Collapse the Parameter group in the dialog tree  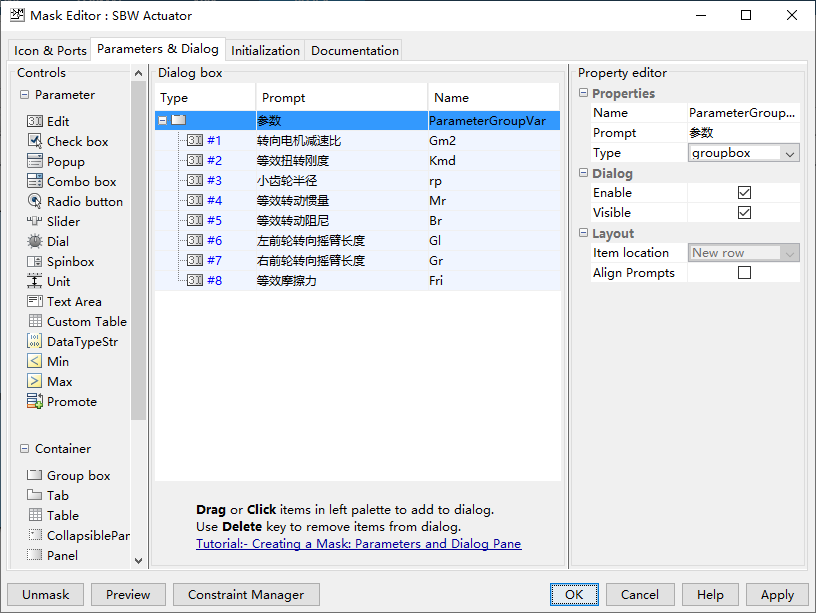pos(161,120)
